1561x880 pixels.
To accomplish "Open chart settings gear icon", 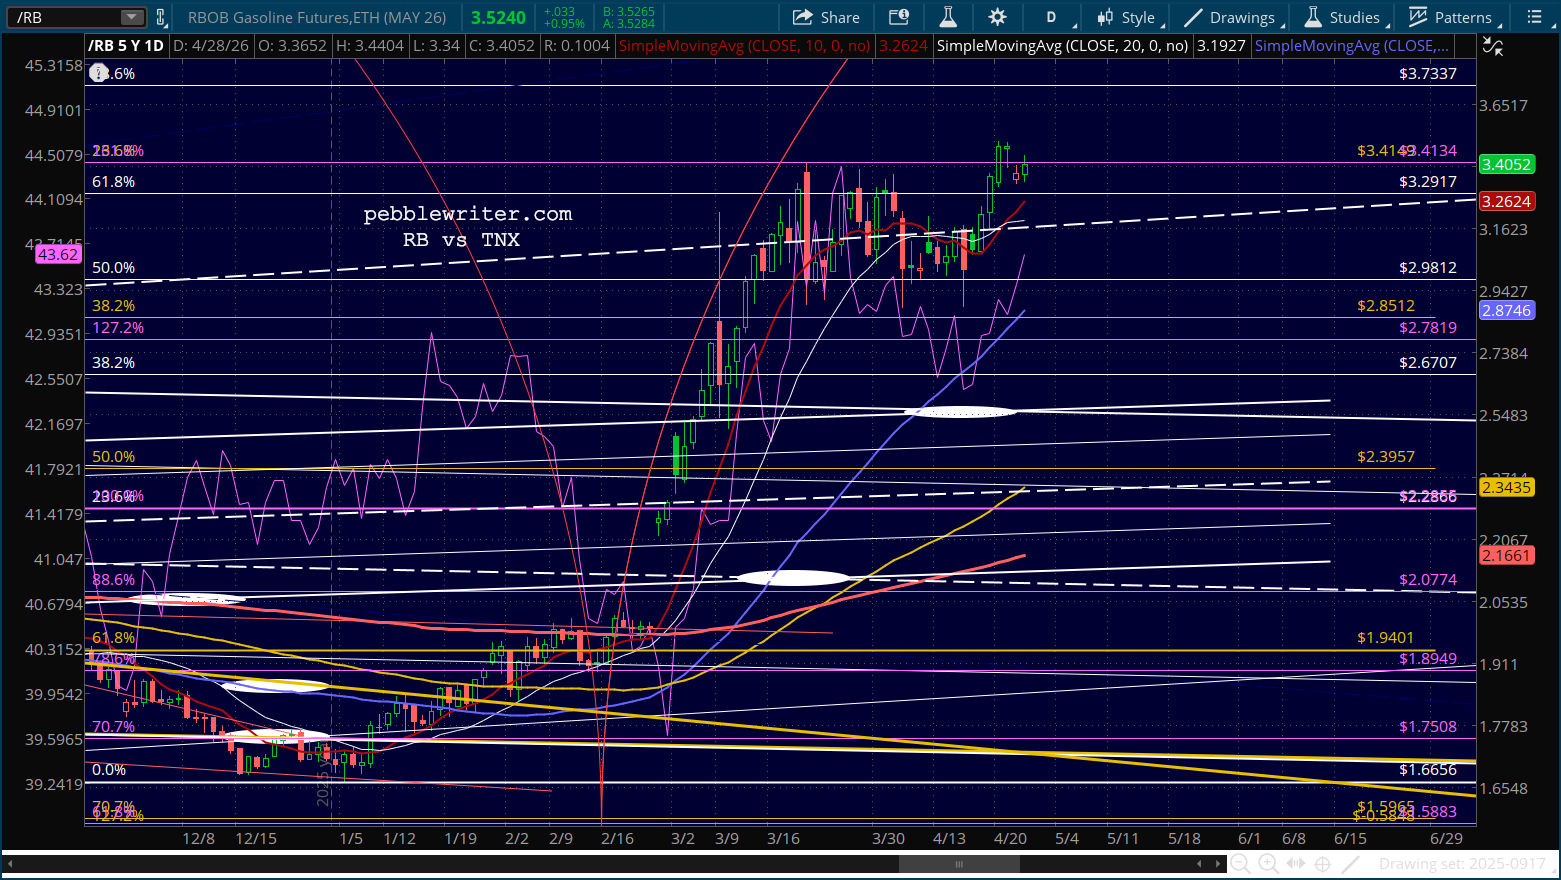I will [x=997, y=17].
